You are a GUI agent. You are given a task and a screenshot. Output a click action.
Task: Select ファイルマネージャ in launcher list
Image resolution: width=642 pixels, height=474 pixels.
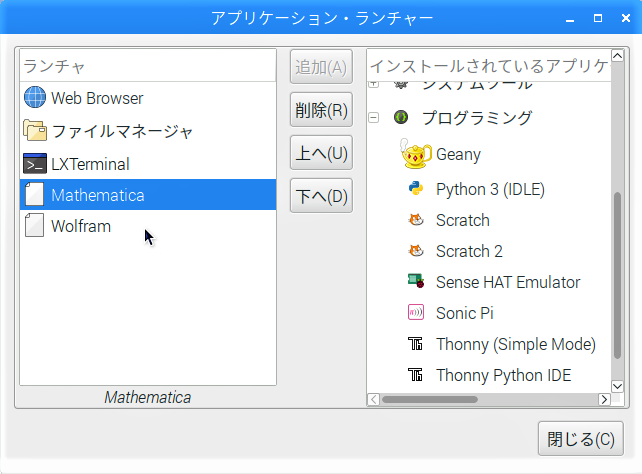click(x=148, y=131)
